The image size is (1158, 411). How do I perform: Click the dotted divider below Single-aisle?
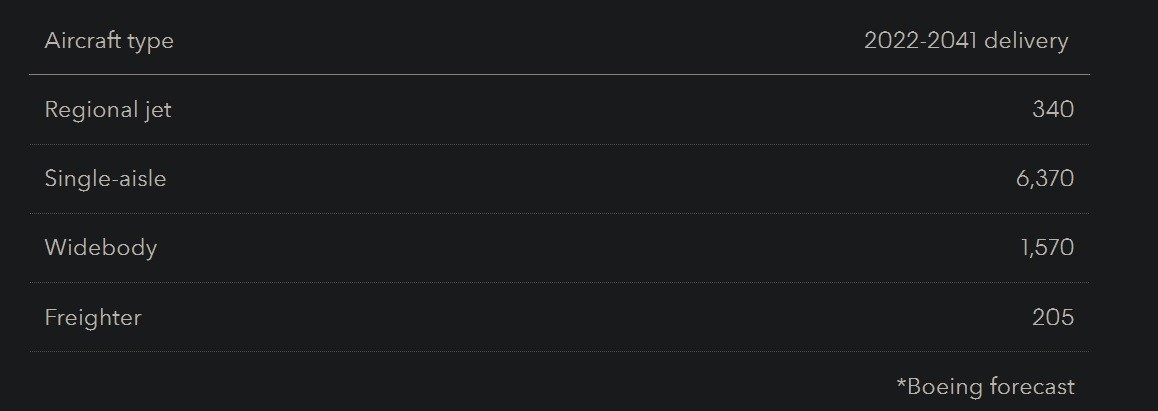(559, 213)
